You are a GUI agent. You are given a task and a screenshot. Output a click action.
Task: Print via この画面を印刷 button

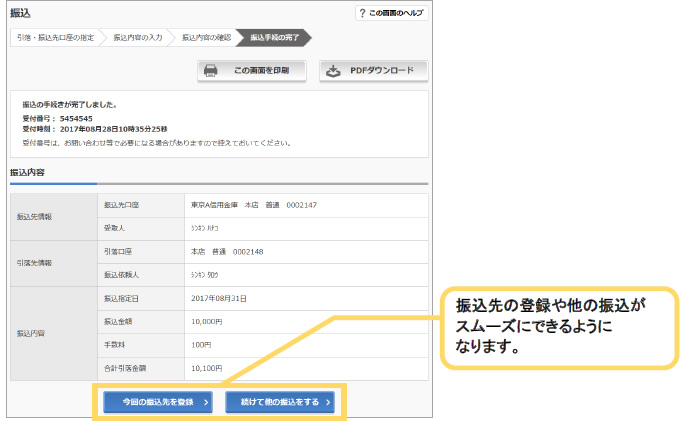tap(252, 71)
